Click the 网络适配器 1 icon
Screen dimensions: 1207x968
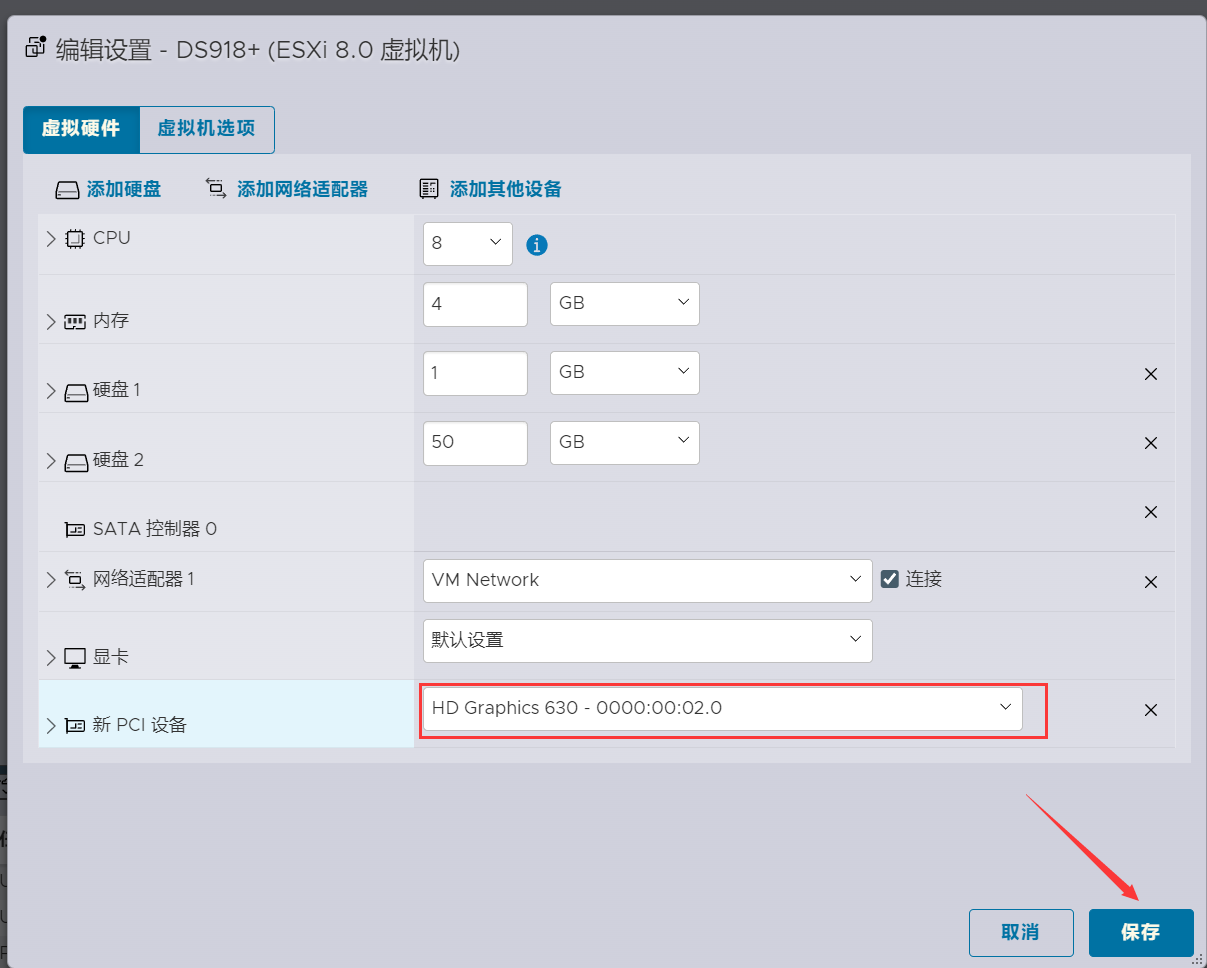[75, 579]
